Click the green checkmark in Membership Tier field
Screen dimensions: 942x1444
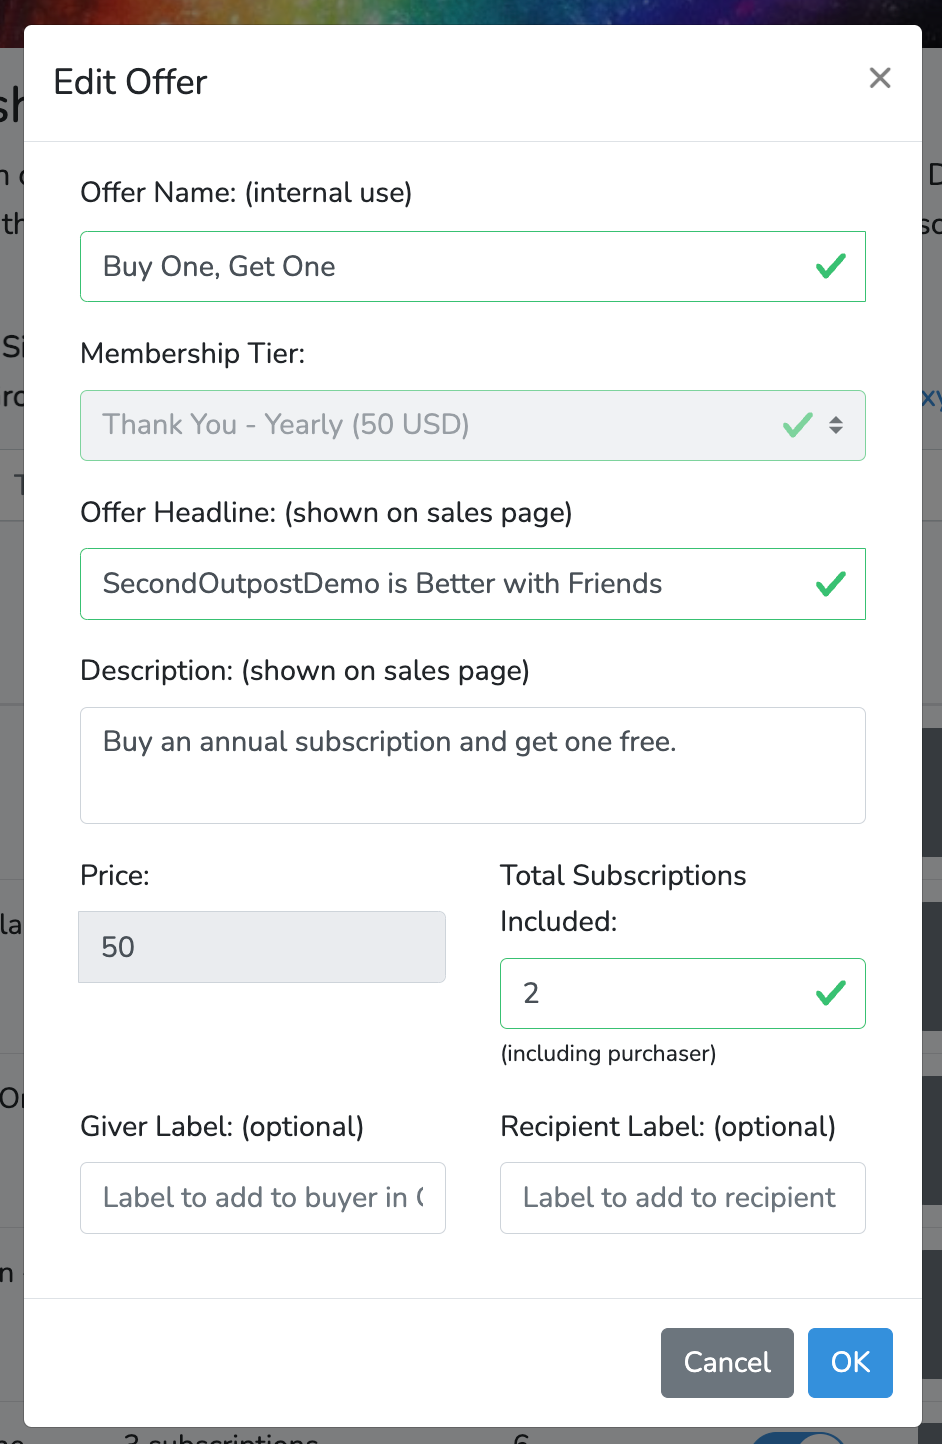(798, 425)
